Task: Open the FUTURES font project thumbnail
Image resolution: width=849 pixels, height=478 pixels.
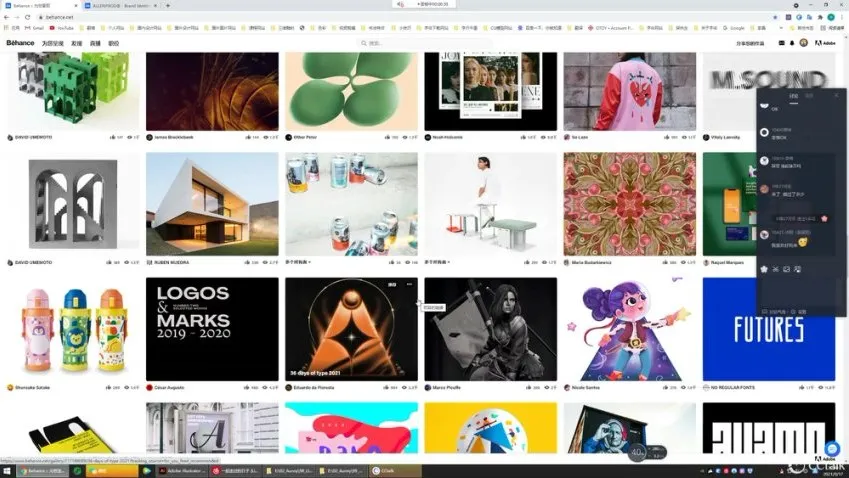Action: point(768,329)
